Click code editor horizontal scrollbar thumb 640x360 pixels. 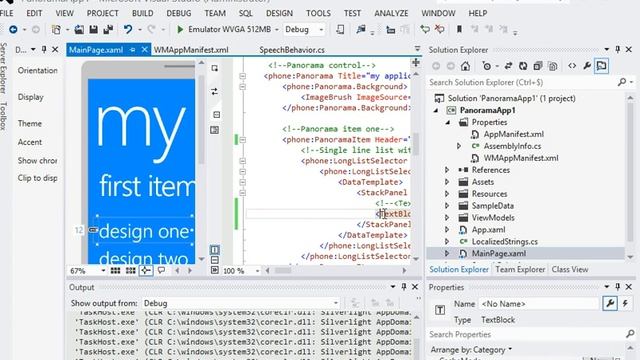coord(283,271)
